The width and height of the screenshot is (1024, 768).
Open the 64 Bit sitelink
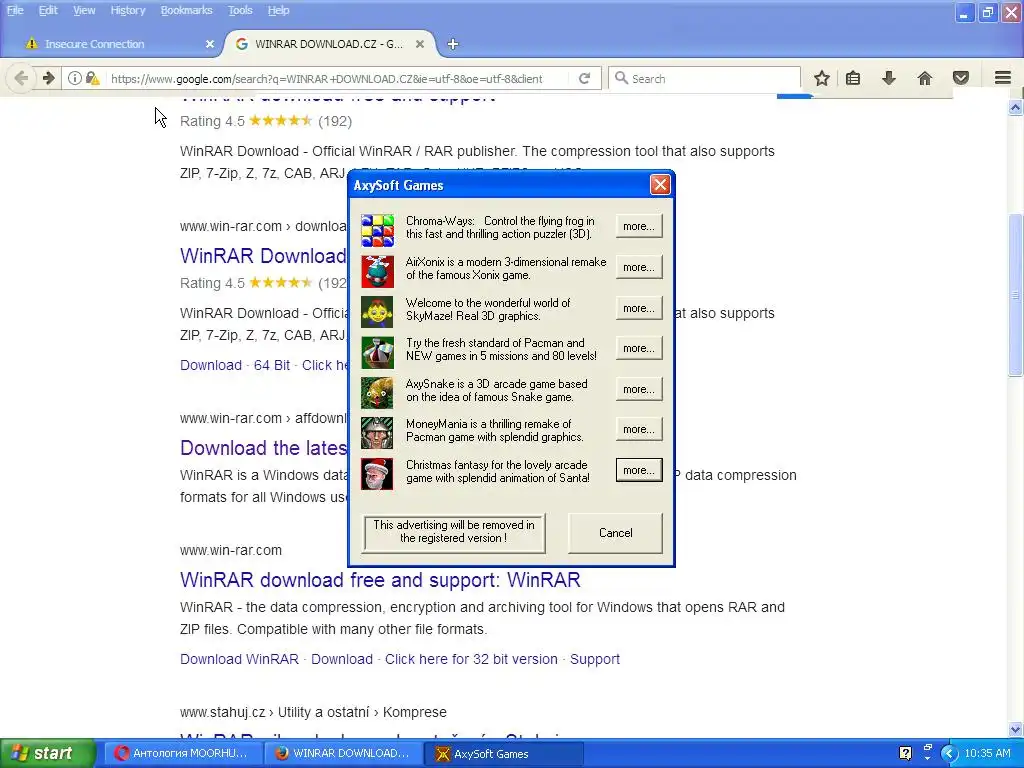[272, 365]
